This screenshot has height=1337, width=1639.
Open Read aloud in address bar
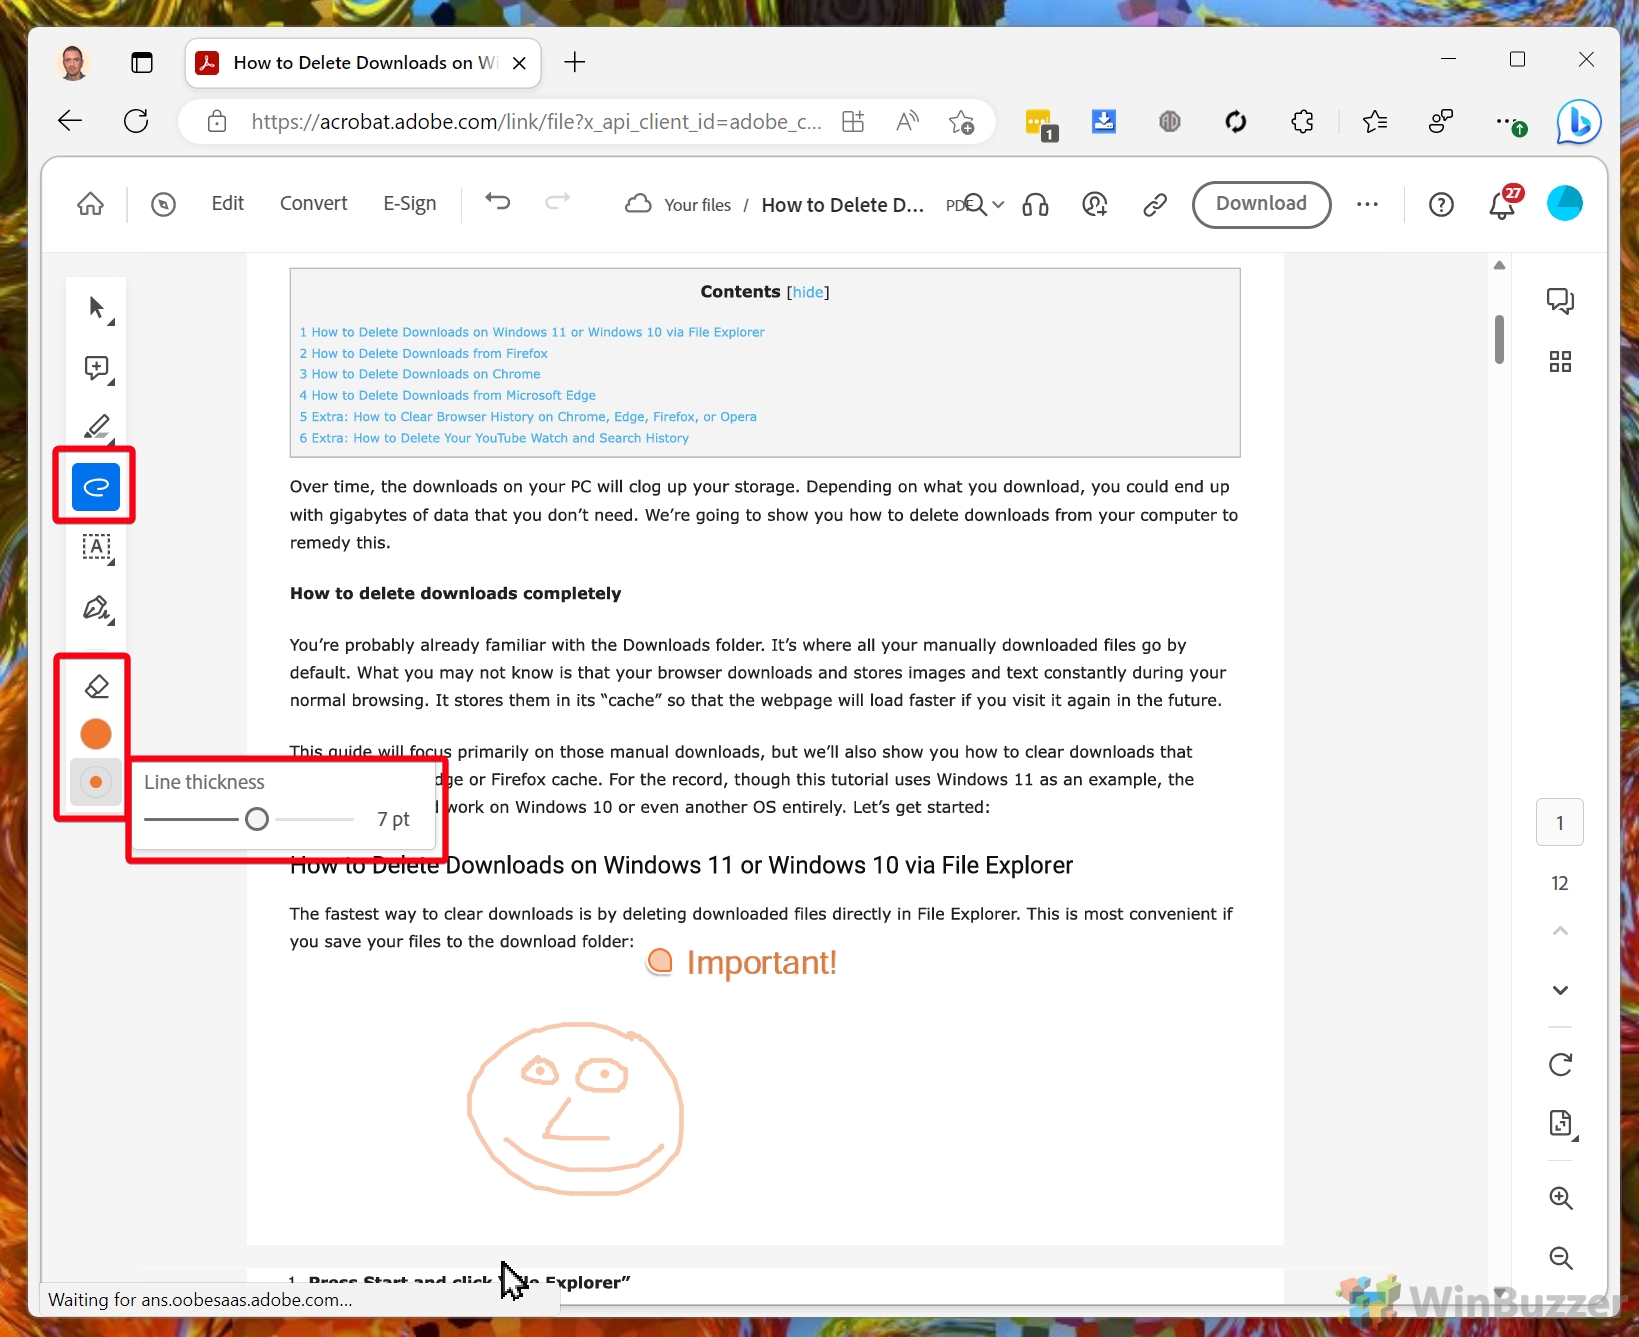pos(907,122)
